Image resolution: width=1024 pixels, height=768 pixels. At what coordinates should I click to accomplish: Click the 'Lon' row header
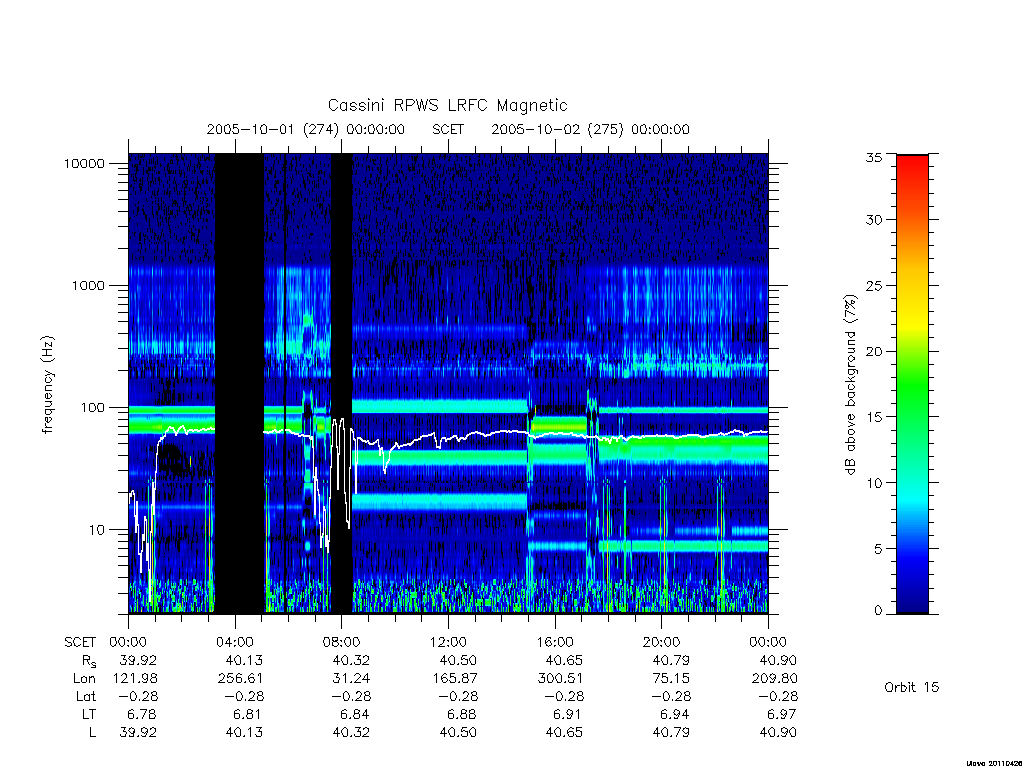84,679
